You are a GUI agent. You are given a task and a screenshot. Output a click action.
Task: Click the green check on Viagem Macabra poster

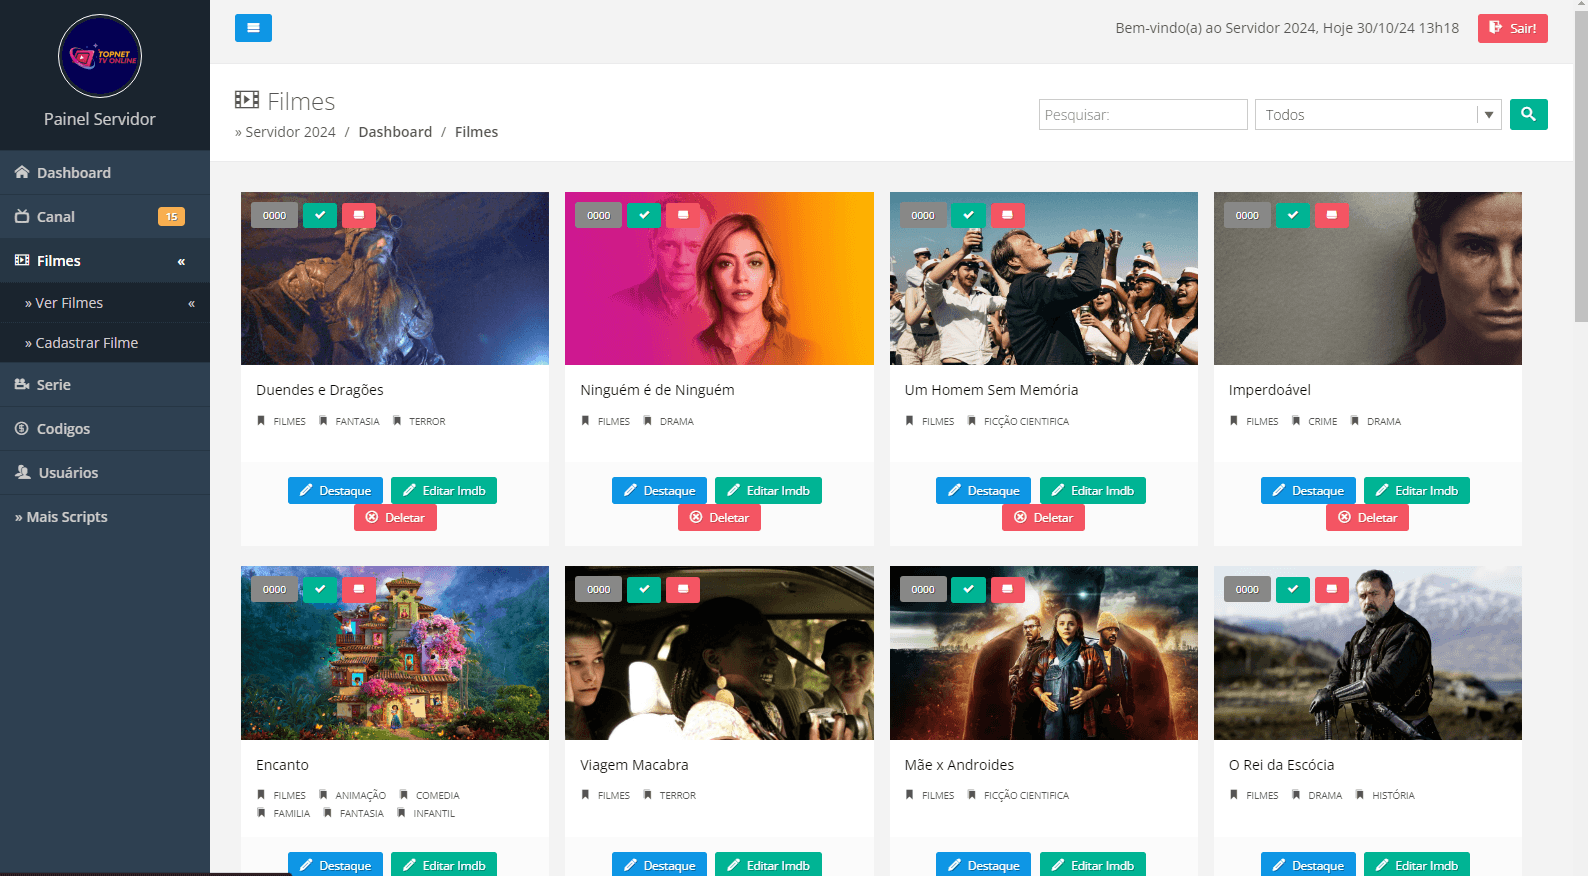coord(644,589)
